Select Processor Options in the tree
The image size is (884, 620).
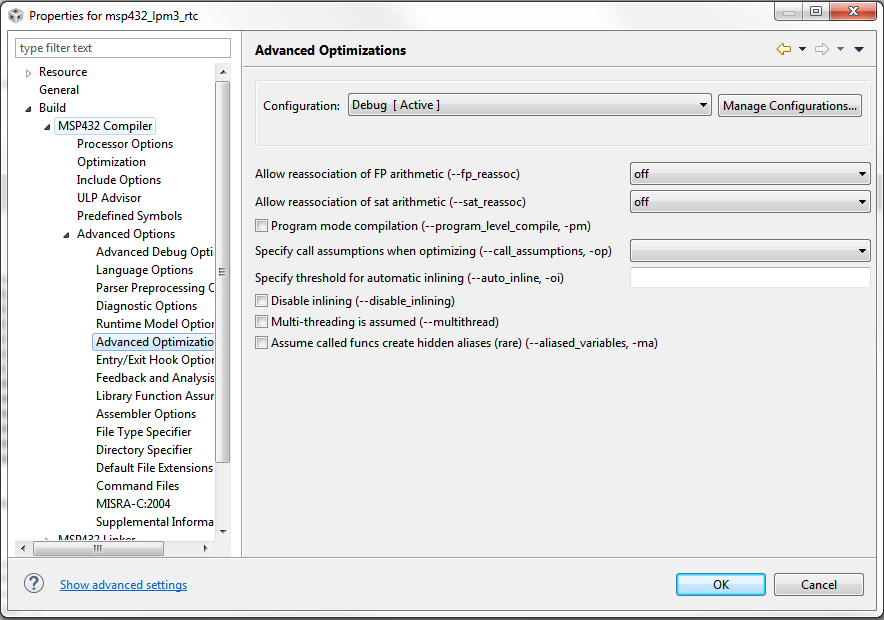pos(125,144)
